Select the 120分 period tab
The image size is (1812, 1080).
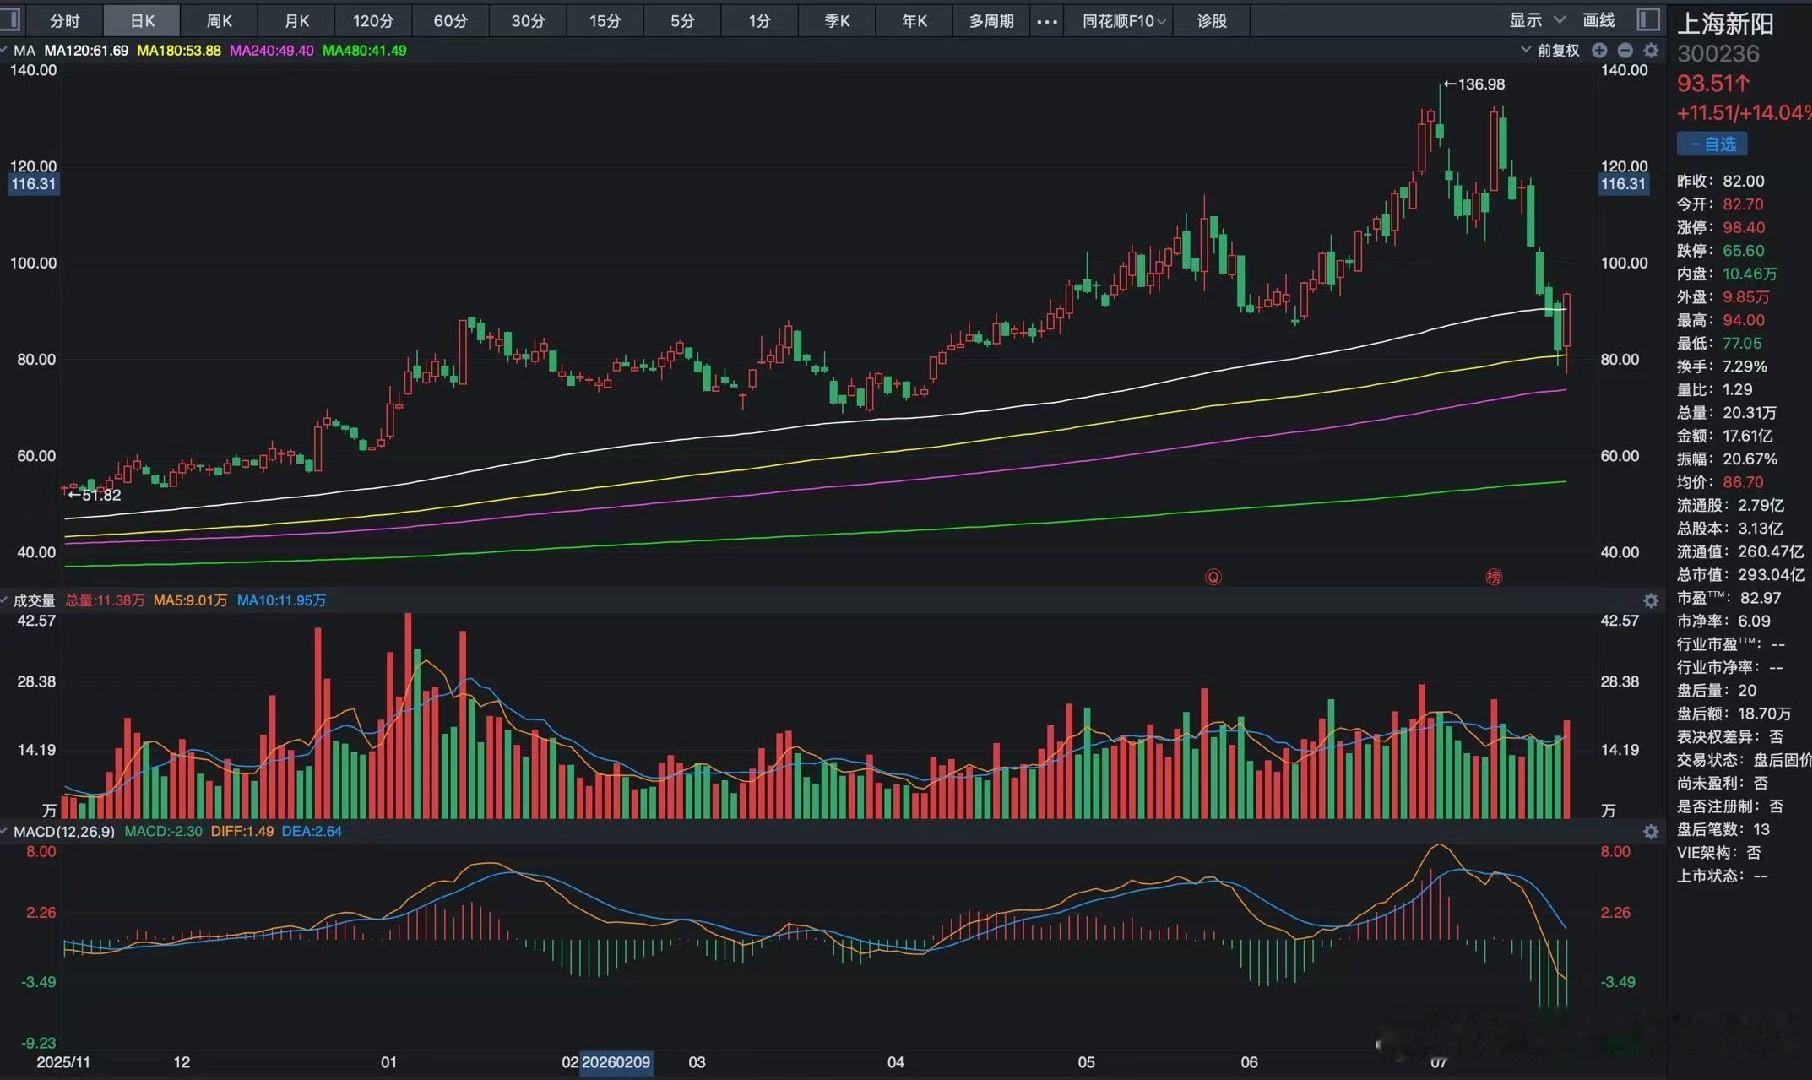click(x=373, y=21)
